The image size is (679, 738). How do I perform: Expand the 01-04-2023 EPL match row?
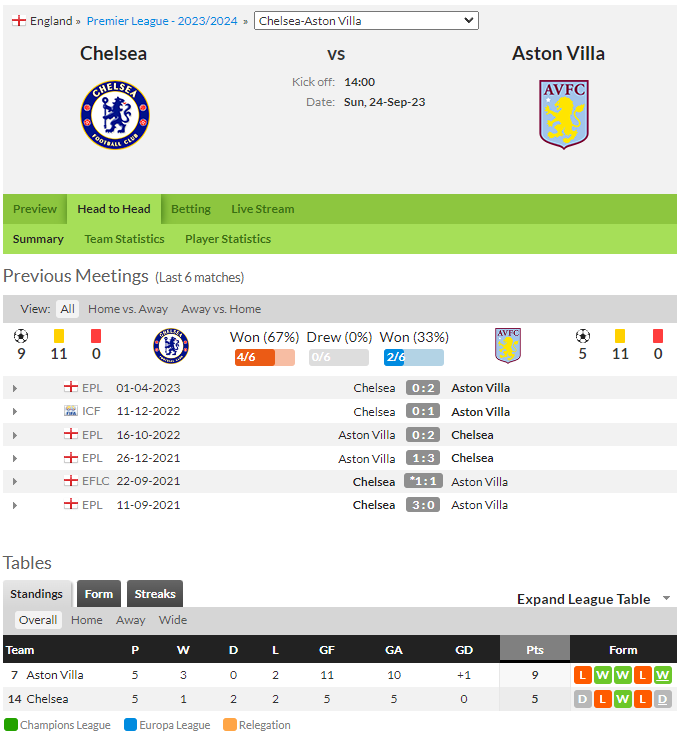pos(15,388)
